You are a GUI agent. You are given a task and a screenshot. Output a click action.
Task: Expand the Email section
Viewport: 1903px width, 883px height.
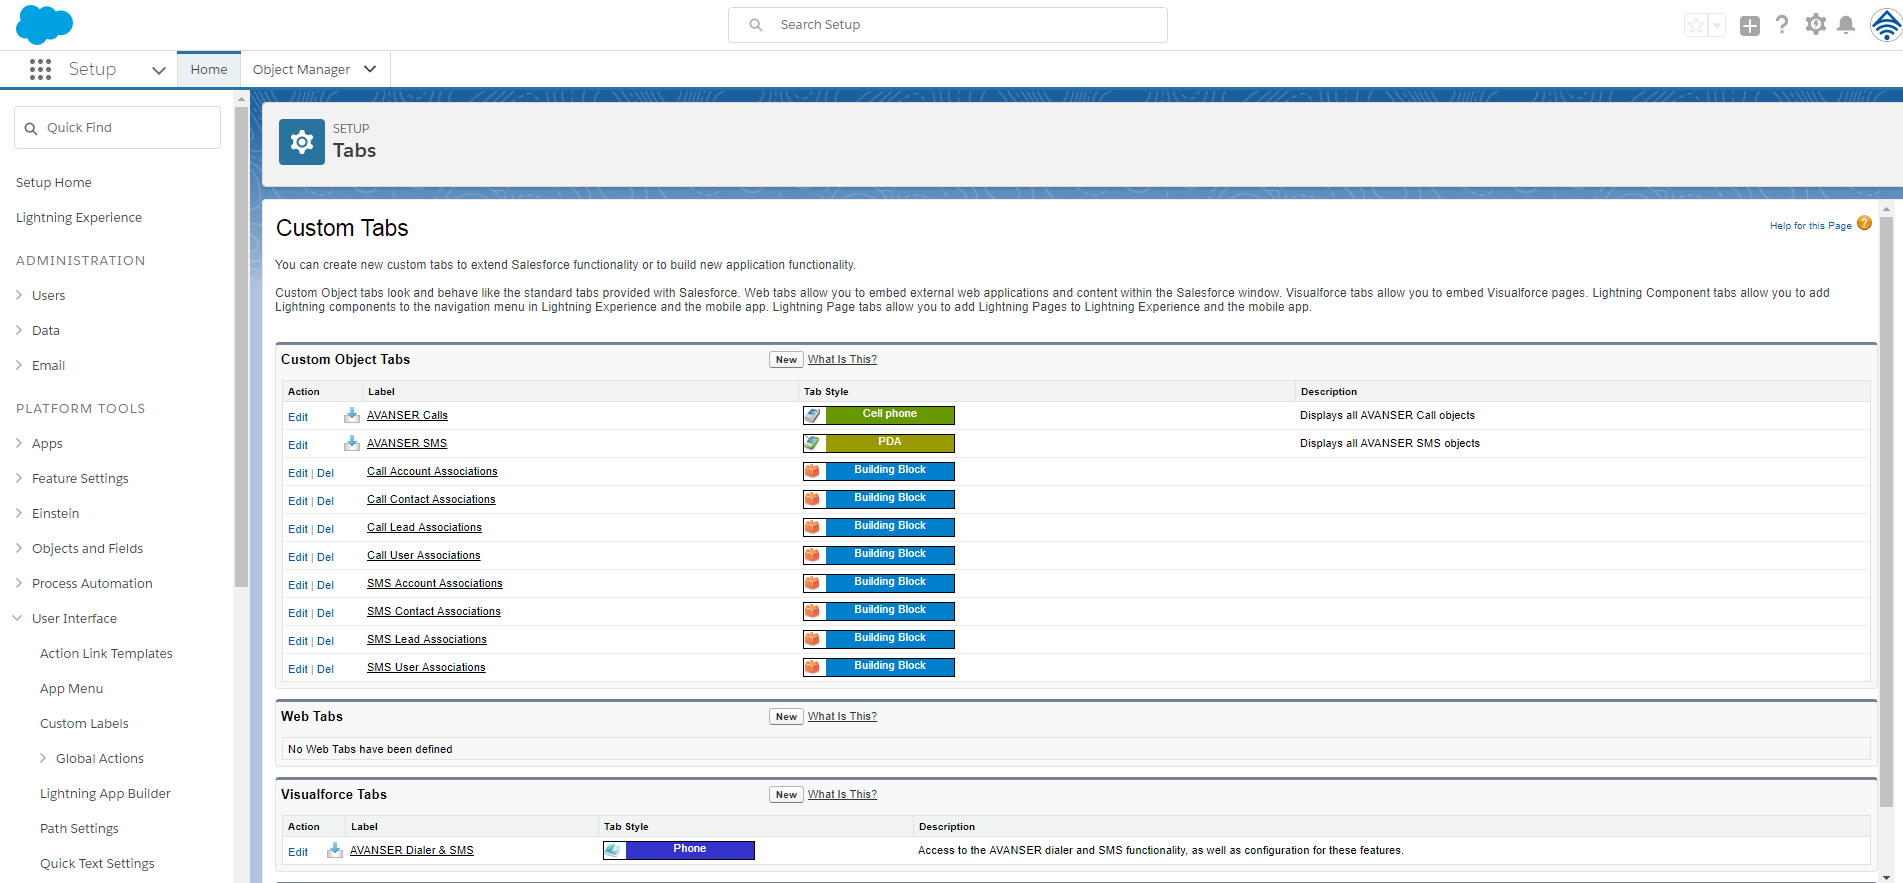[x=19, y=365]
